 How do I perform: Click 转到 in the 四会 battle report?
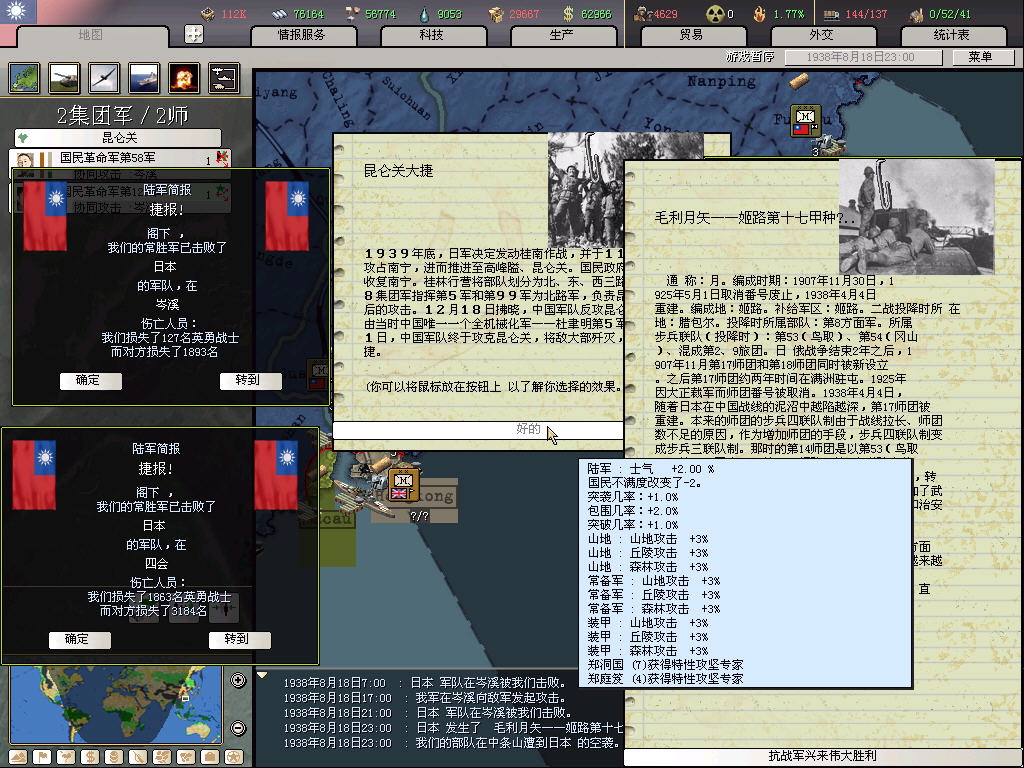pyautogui.click(x=239, y=639)
